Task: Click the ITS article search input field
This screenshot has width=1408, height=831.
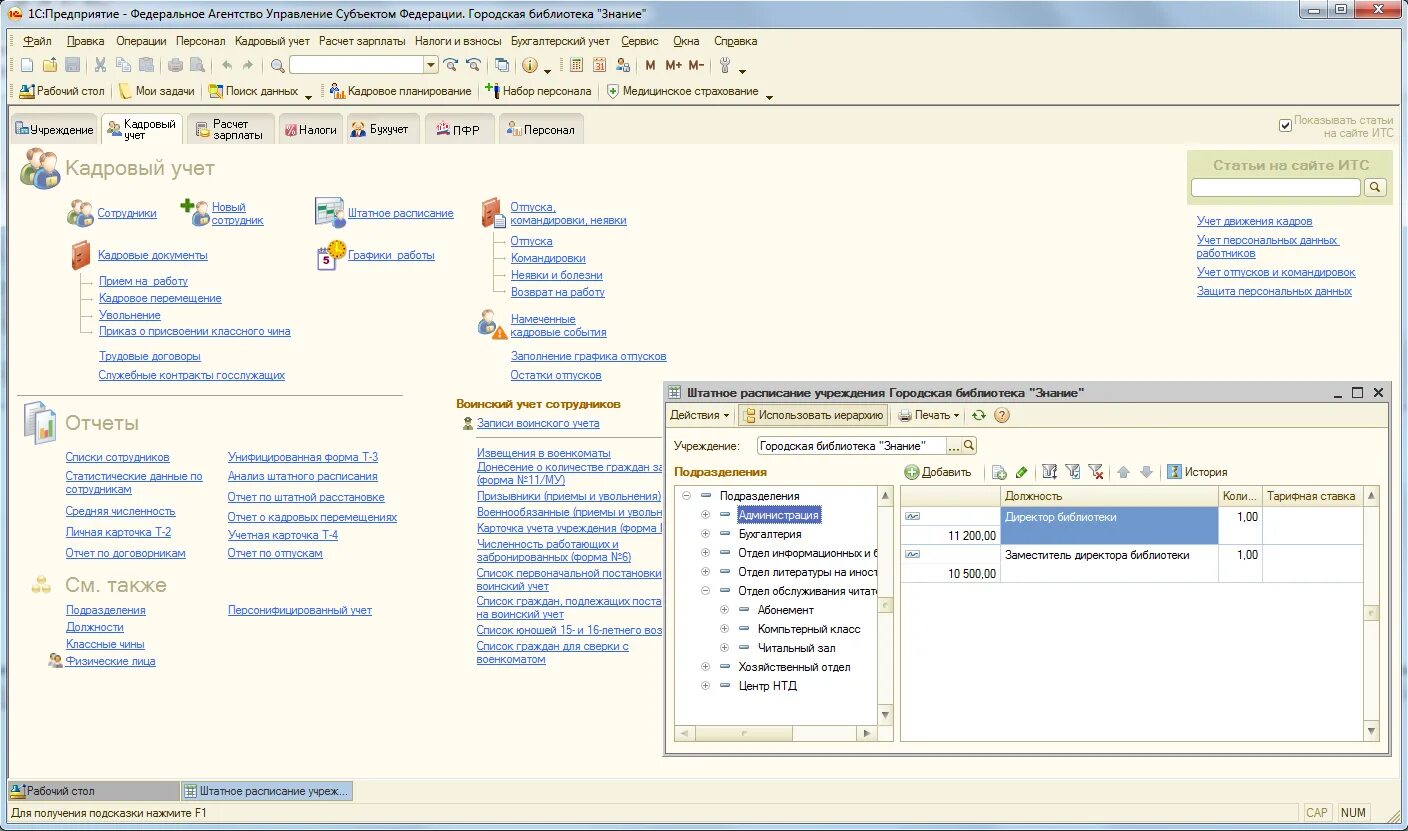Action: pyautogui.click(x=1276, y=187)
